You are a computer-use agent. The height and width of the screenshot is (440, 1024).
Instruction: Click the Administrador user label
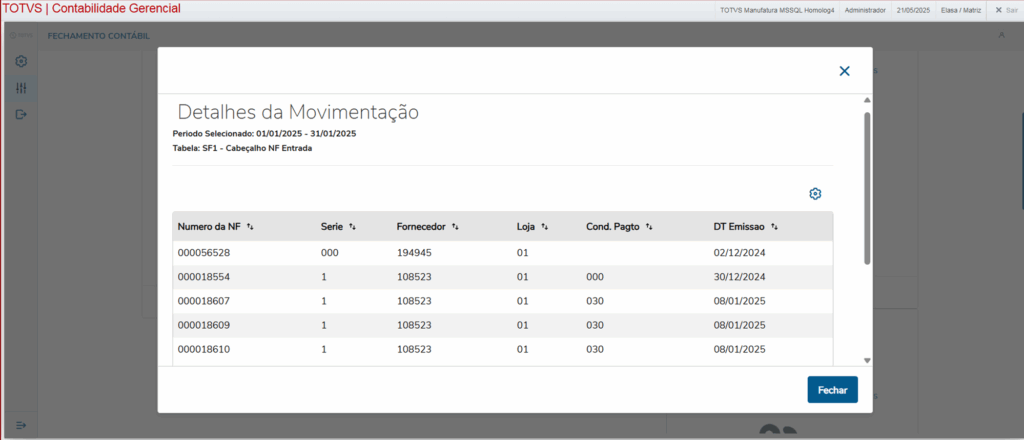865,10
